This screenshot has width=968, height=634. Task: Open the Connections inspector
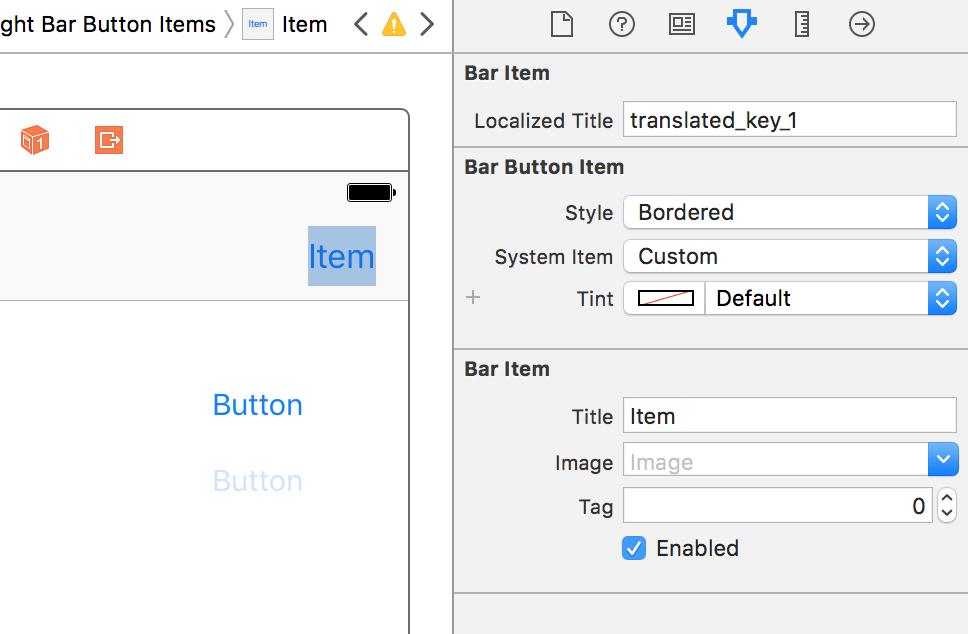click(x=861, y=26)
